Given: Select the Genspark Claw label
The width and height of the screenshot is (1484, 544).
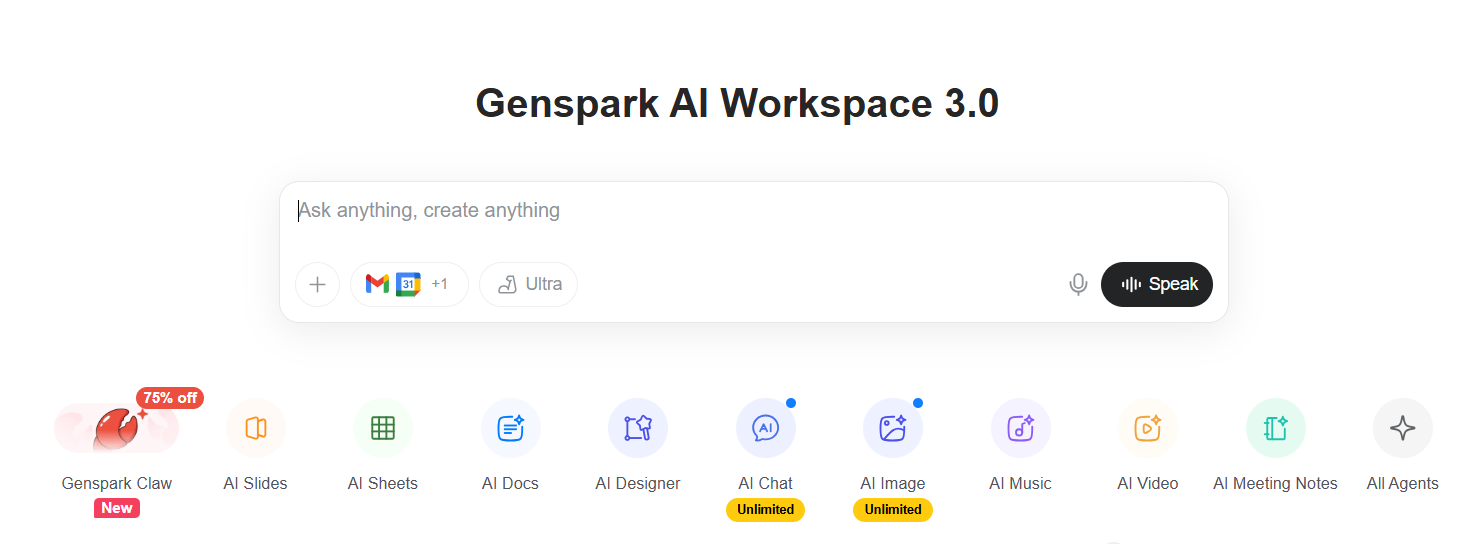Looking at the screenshot, I should click(x=117, y=484).
